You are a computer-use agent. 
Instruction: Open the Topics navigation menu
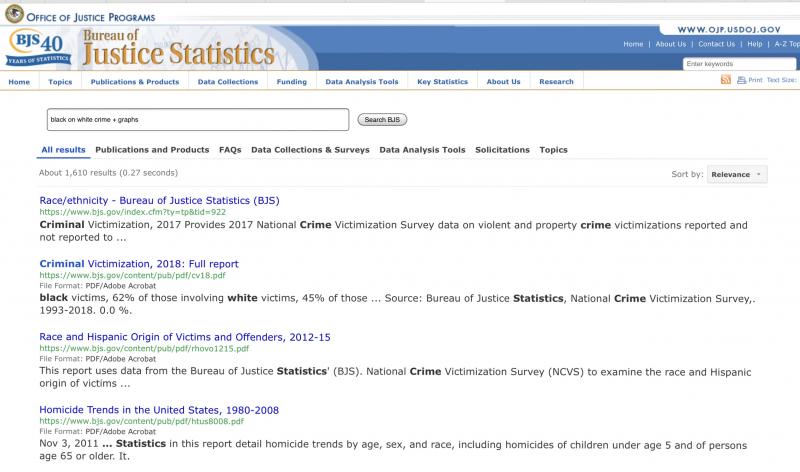(x=60, y=82)
